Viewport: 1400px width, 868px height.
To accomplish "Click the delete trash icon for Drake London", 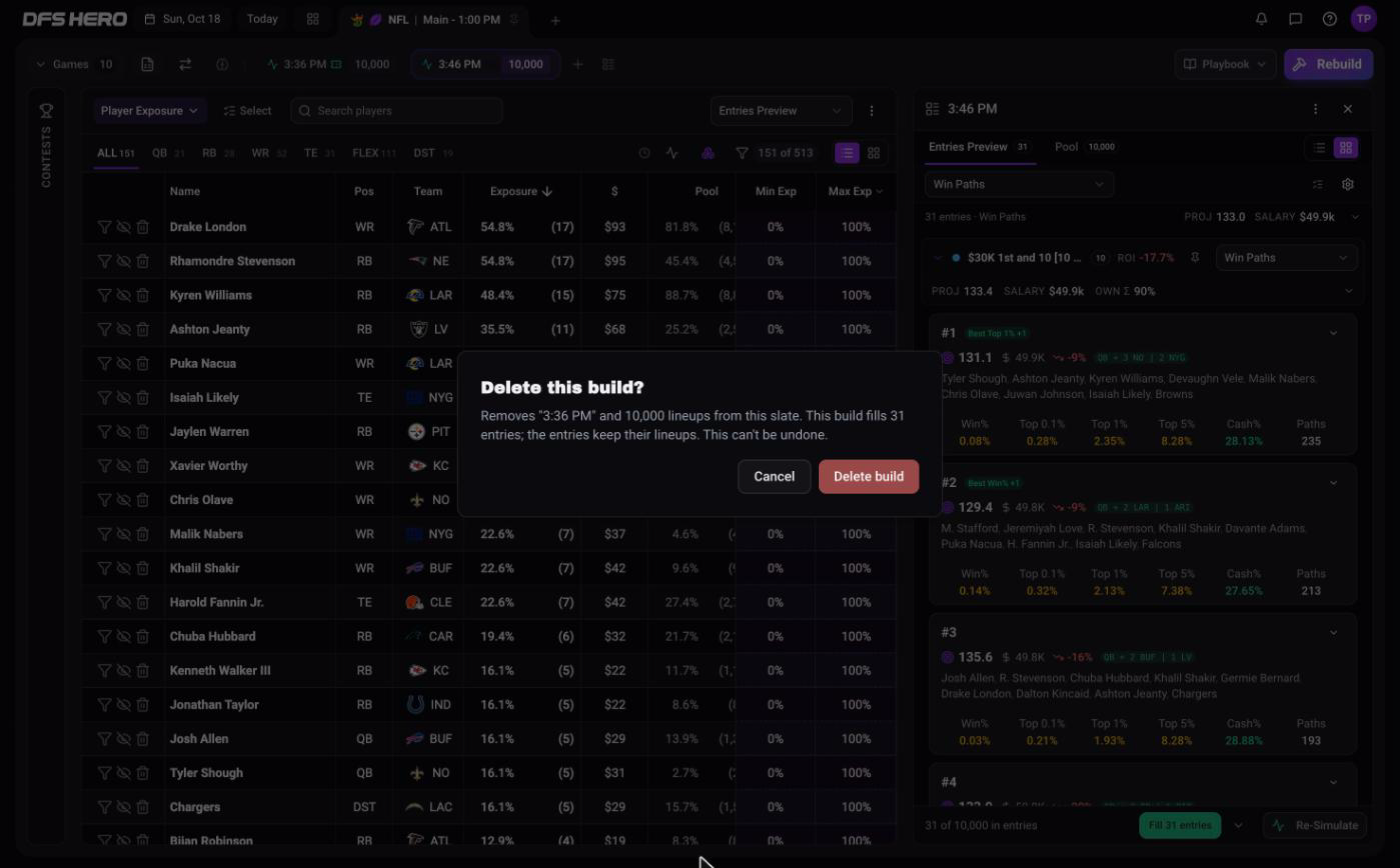I will coord(143,227).
